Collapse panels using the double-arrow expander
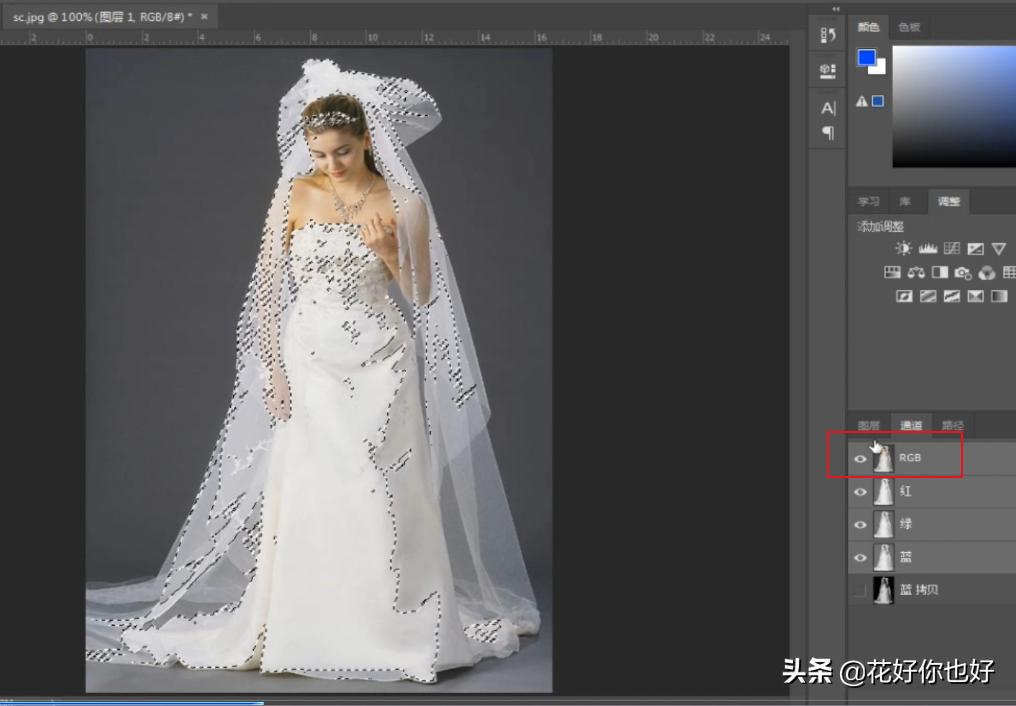This screenshot has height=706, width=1016. [x=834, y=8]
